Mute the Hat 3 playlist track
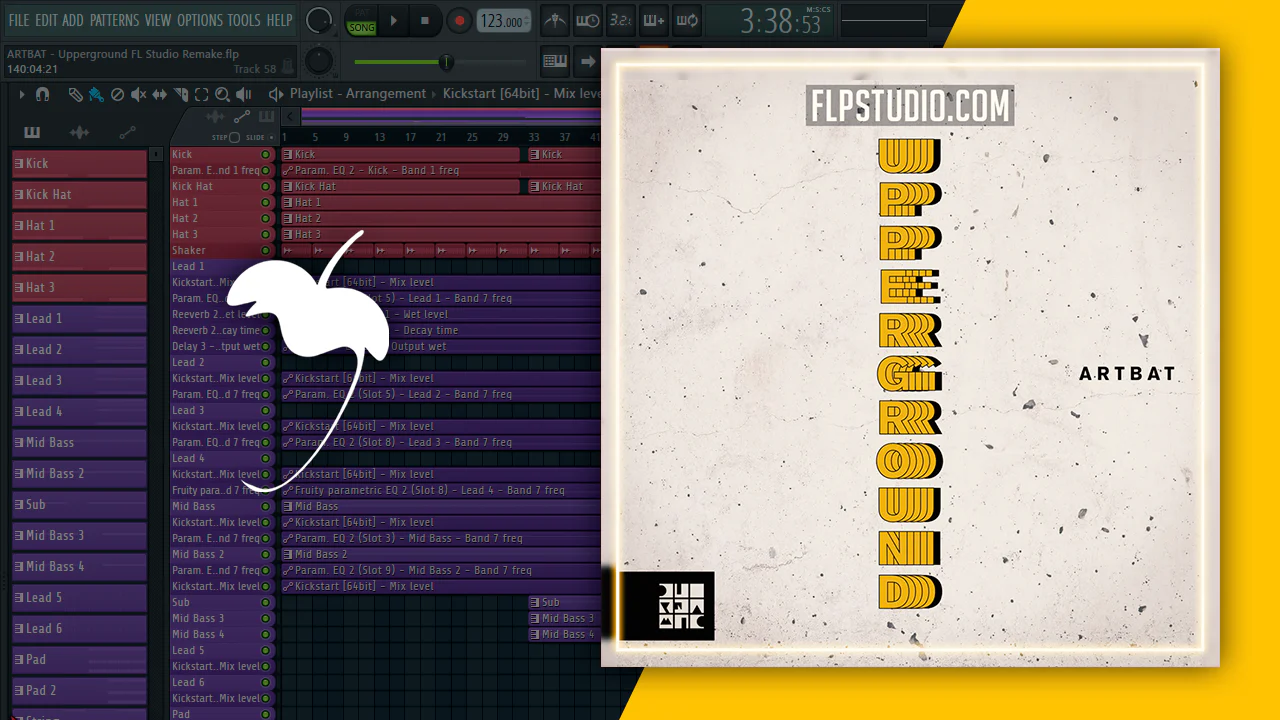This screenshot has height=720, width=1280. click(266, 235)
